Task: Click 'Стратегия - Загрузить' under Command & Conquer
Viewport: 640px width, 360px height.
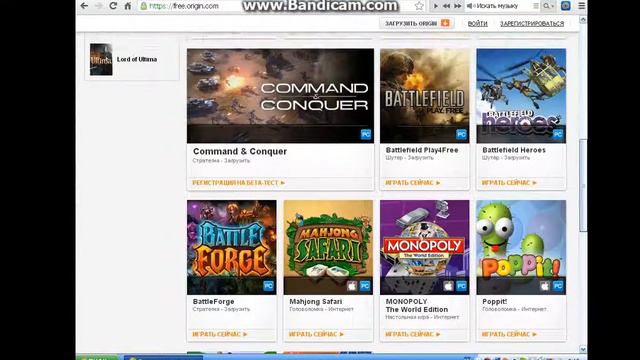Action: (221, 160)
